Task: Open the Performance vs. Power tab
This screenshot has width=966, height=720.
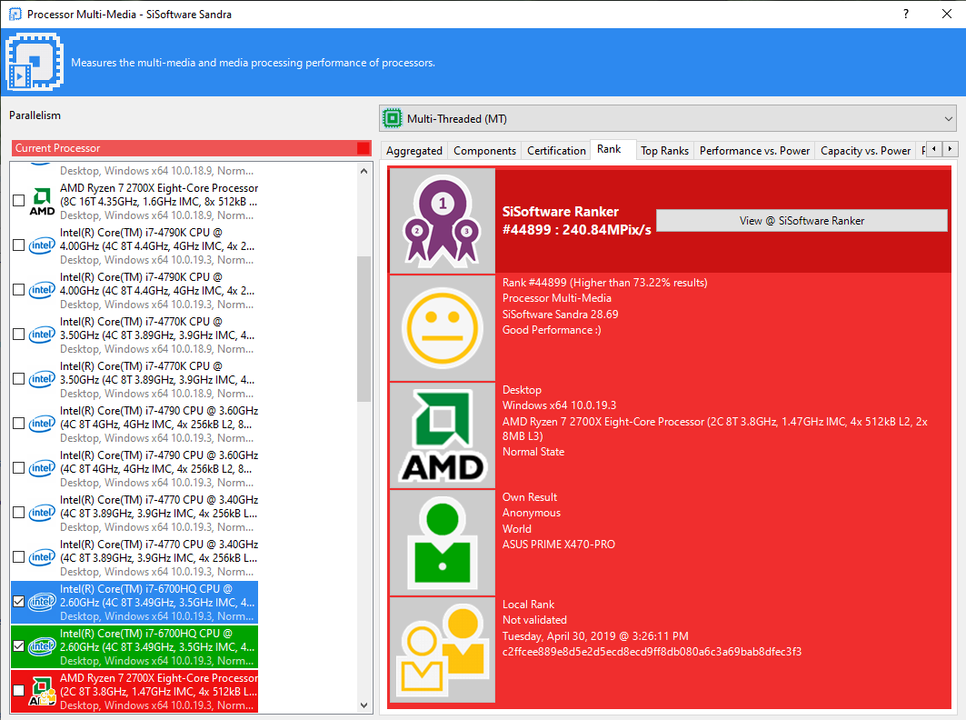Action: coord(755,151)
